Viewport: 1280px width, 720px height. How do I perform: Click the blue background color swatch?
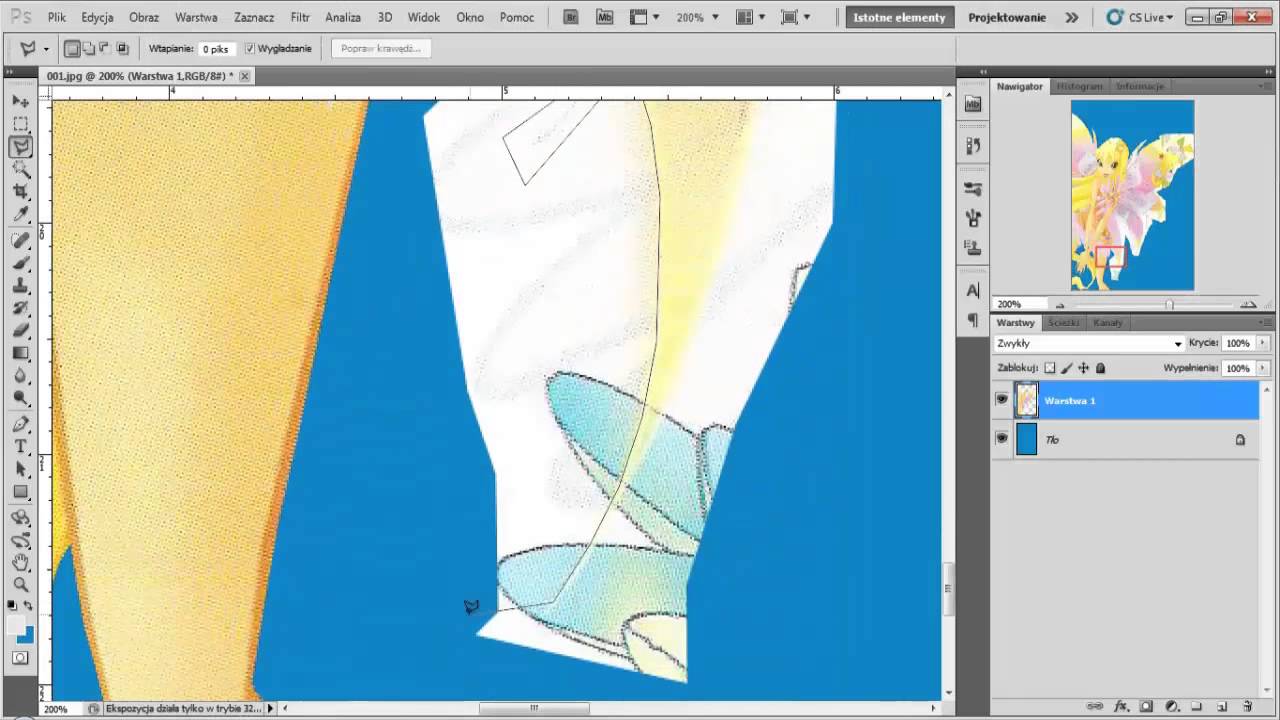[27, 636]
